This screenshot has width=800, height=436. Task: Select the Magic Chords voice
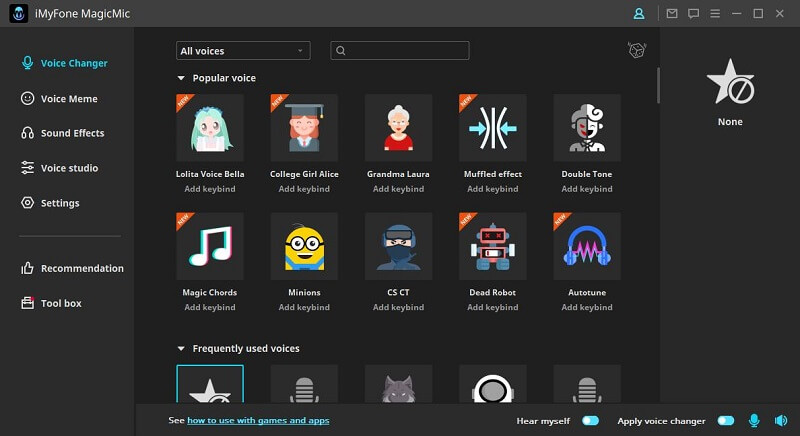pos(210,246)
